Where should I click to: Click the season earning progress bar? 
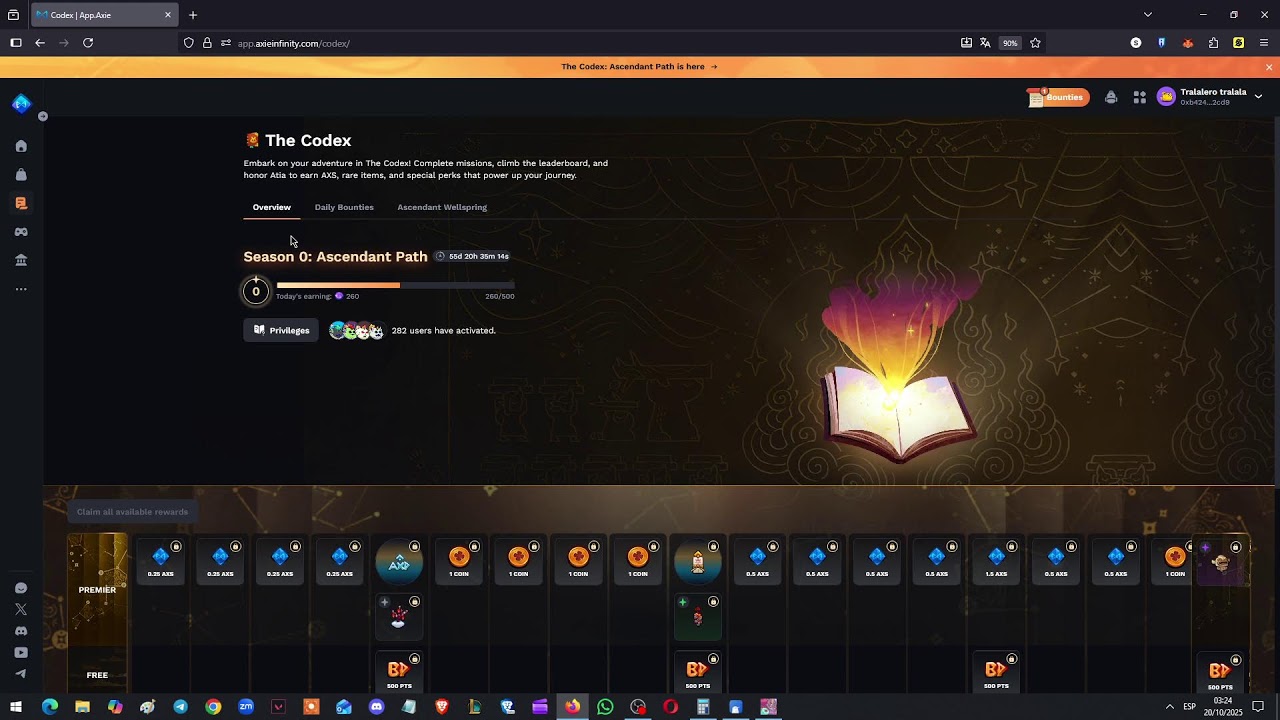tap(396, 285)
